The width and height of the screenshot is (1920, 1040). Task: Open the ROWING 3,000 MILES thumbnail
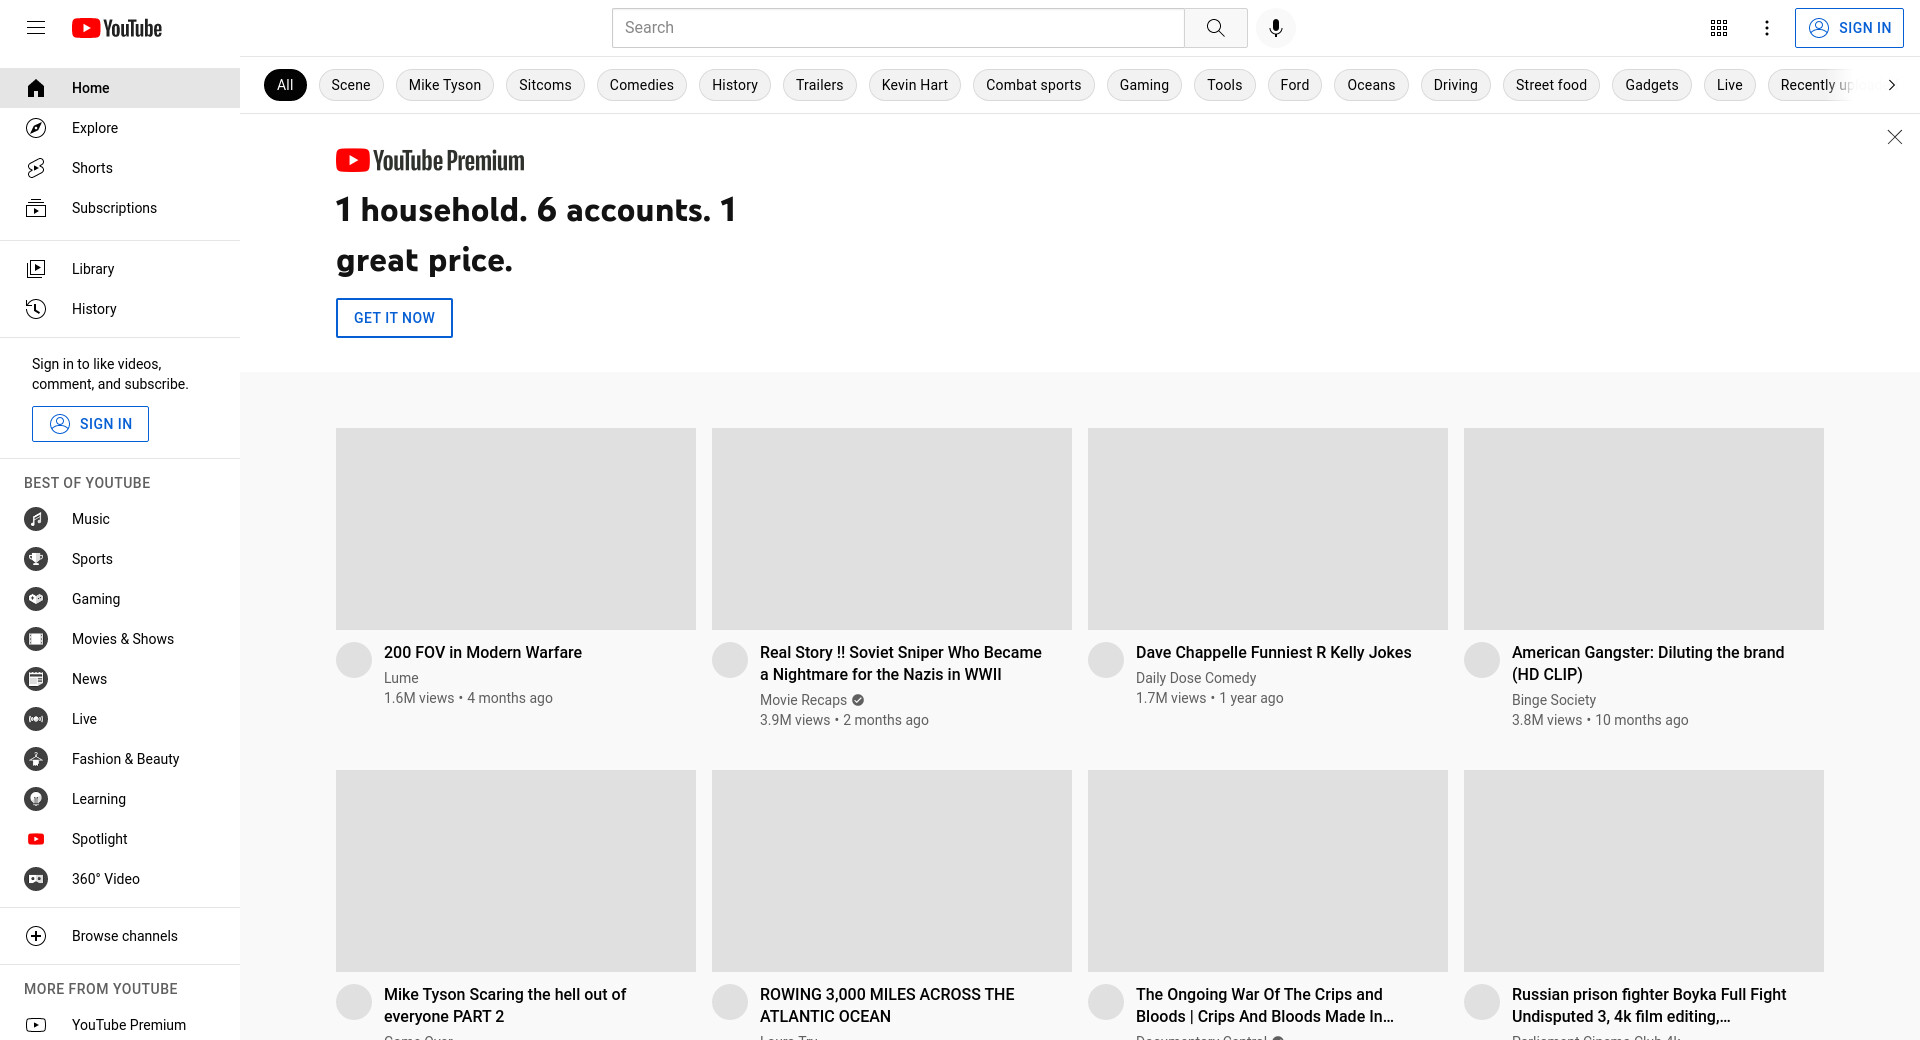tap(892, 871)
